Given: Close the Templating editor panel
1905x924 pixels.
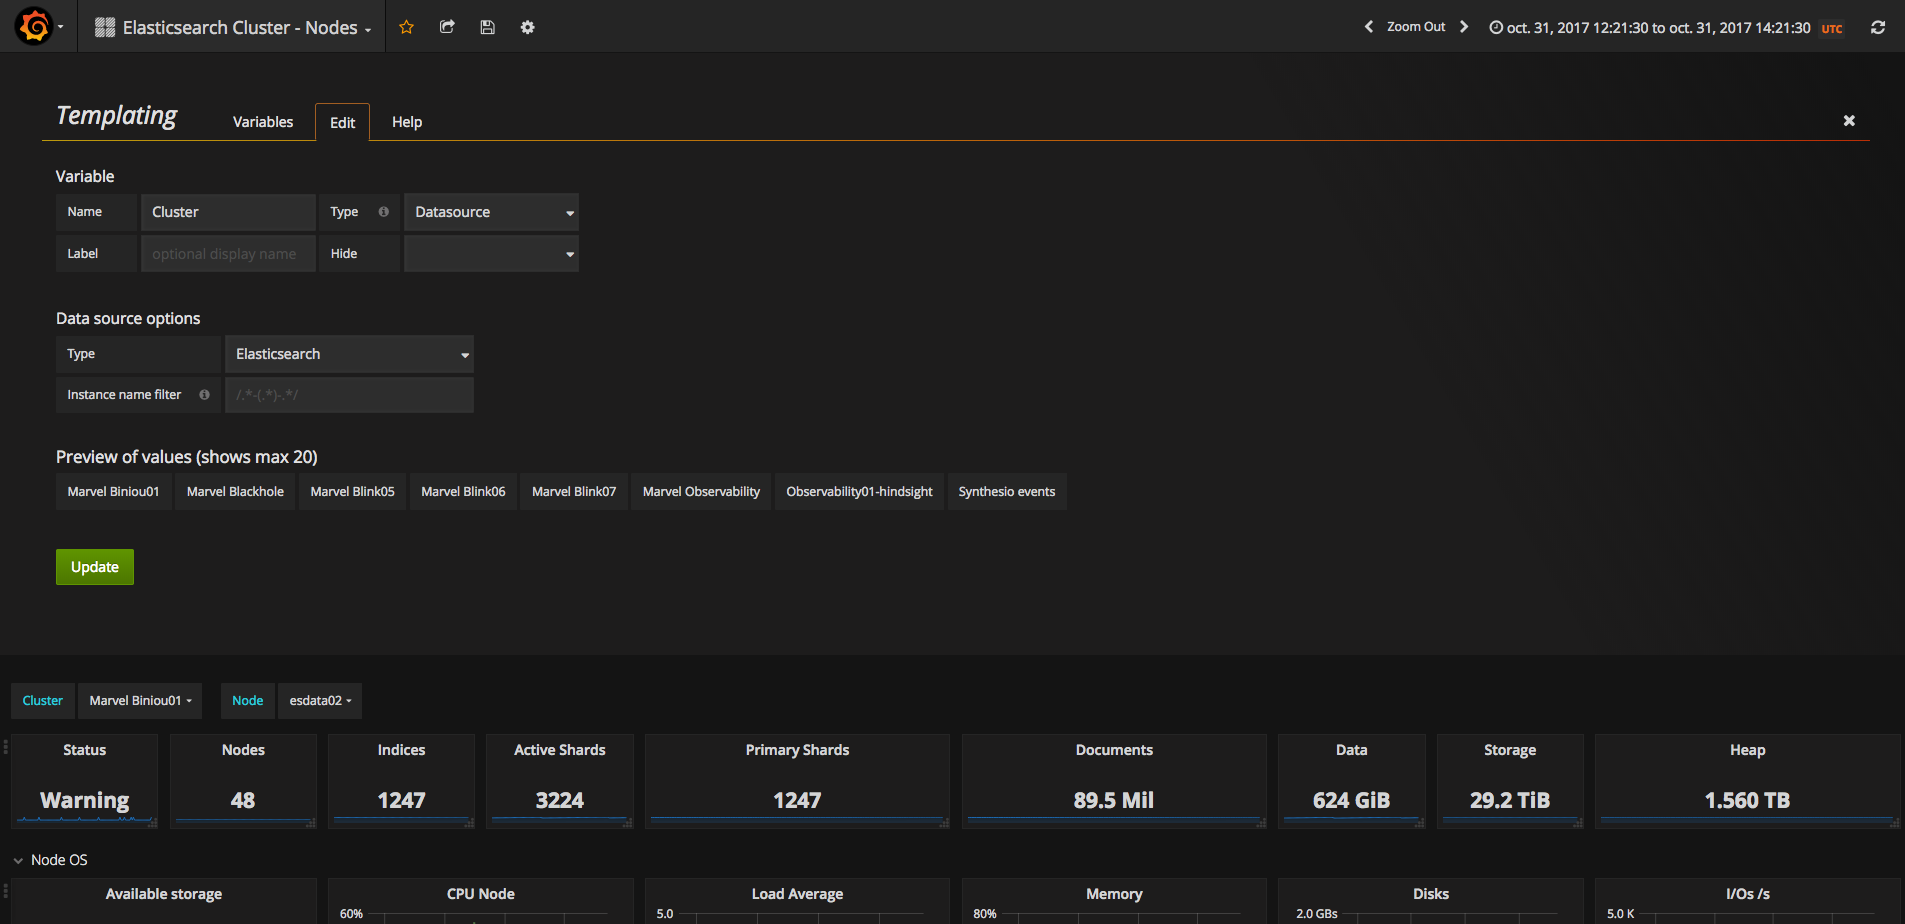Looking at the screenshot, I should (x=1848, y=121).
